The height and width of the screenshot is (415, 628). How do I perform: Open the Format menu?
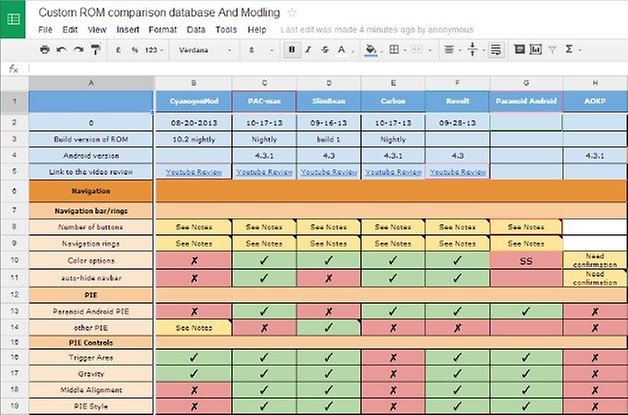coord(163,30)
